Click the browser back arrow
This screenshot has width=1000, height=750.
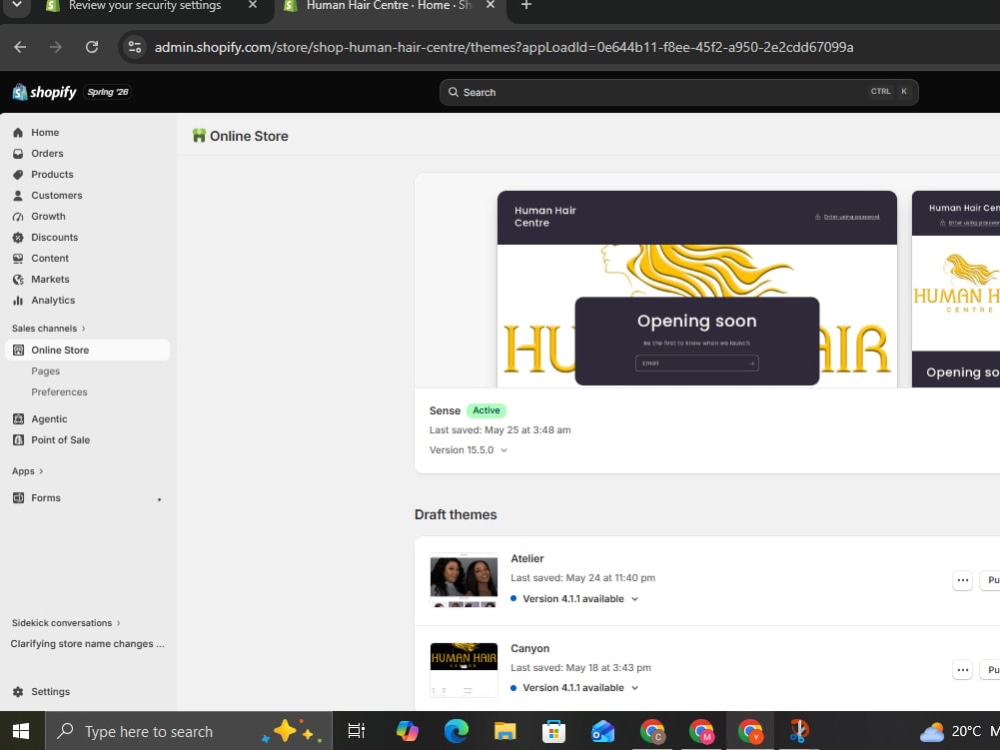[20, 47]
